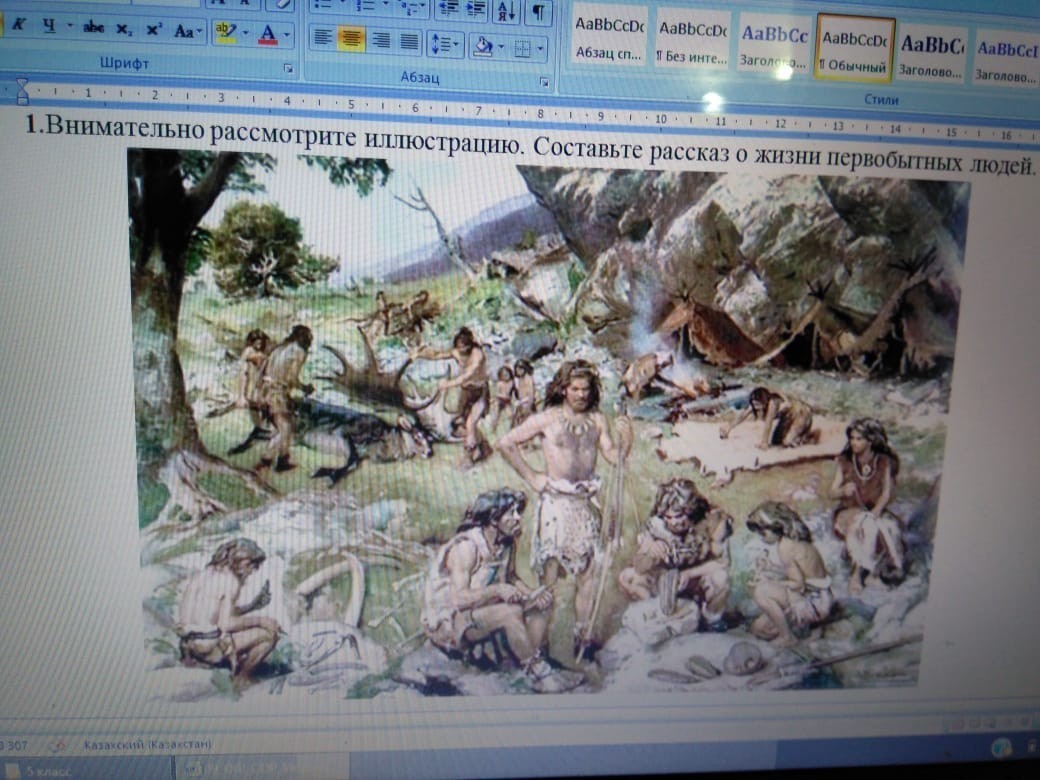This screenshot has width=1040, height=780.
Task: Click the active center alignment button
Action: point(351,39)
